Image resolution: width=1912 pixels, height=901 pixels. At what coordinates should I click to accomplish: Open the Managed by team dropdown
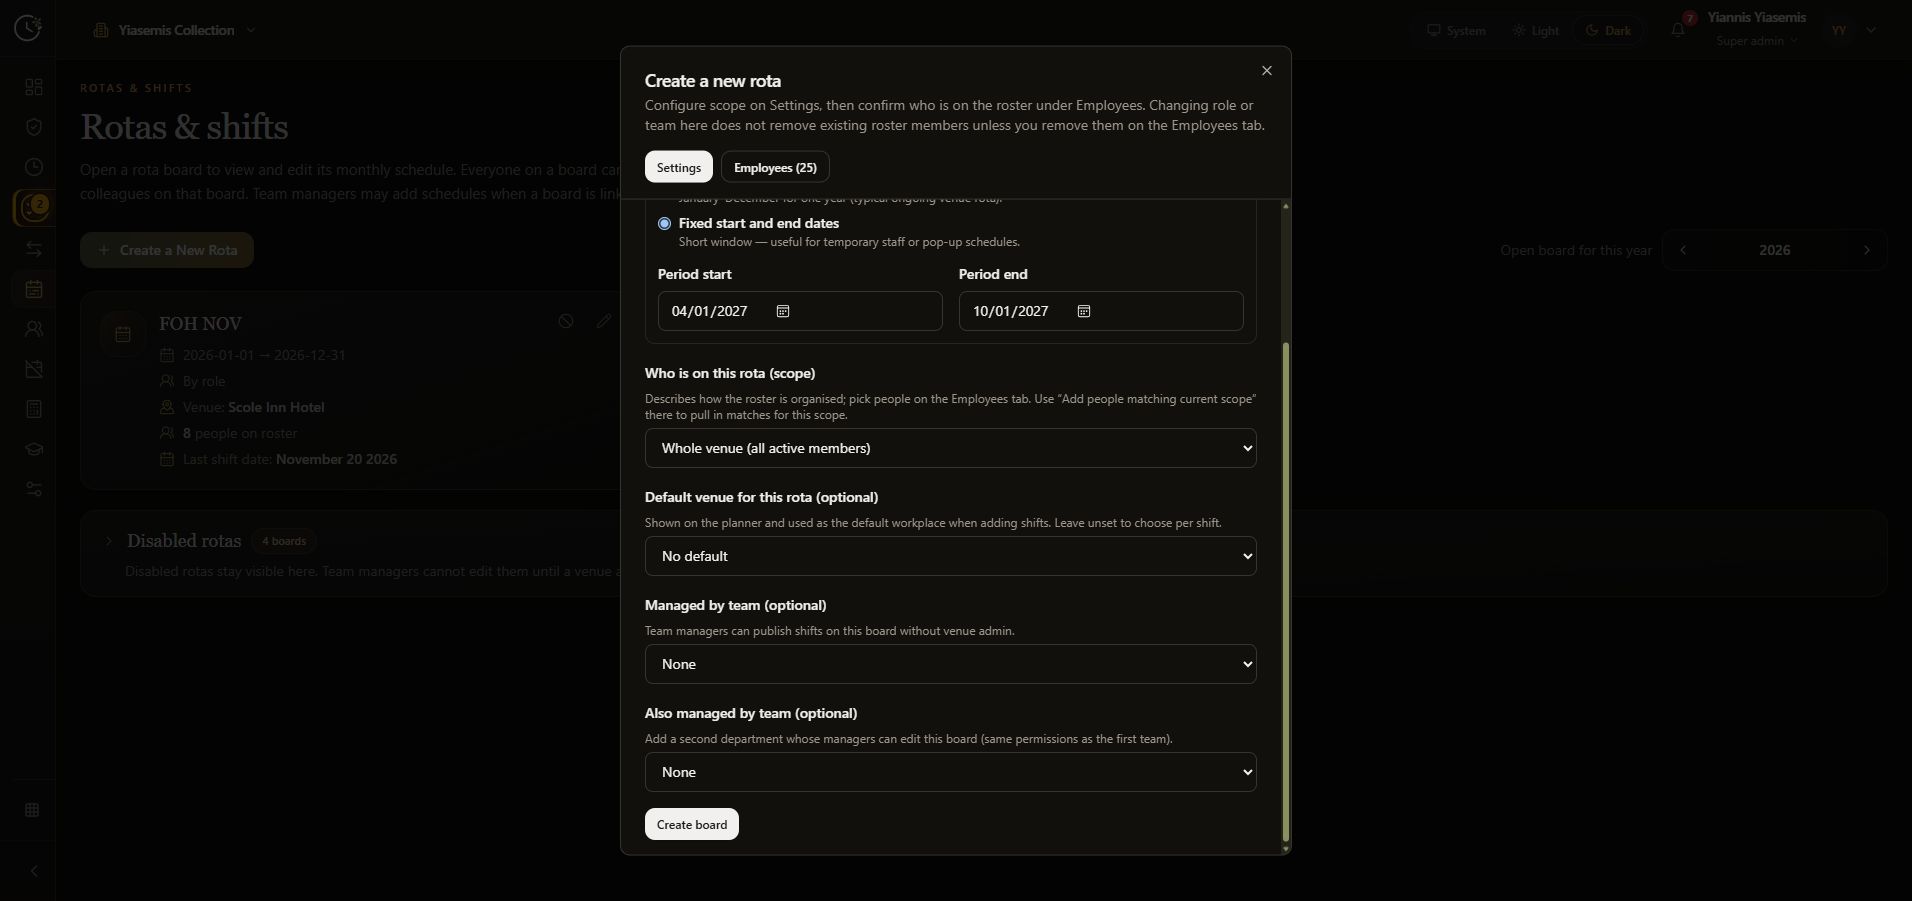[x=950, y=664]
